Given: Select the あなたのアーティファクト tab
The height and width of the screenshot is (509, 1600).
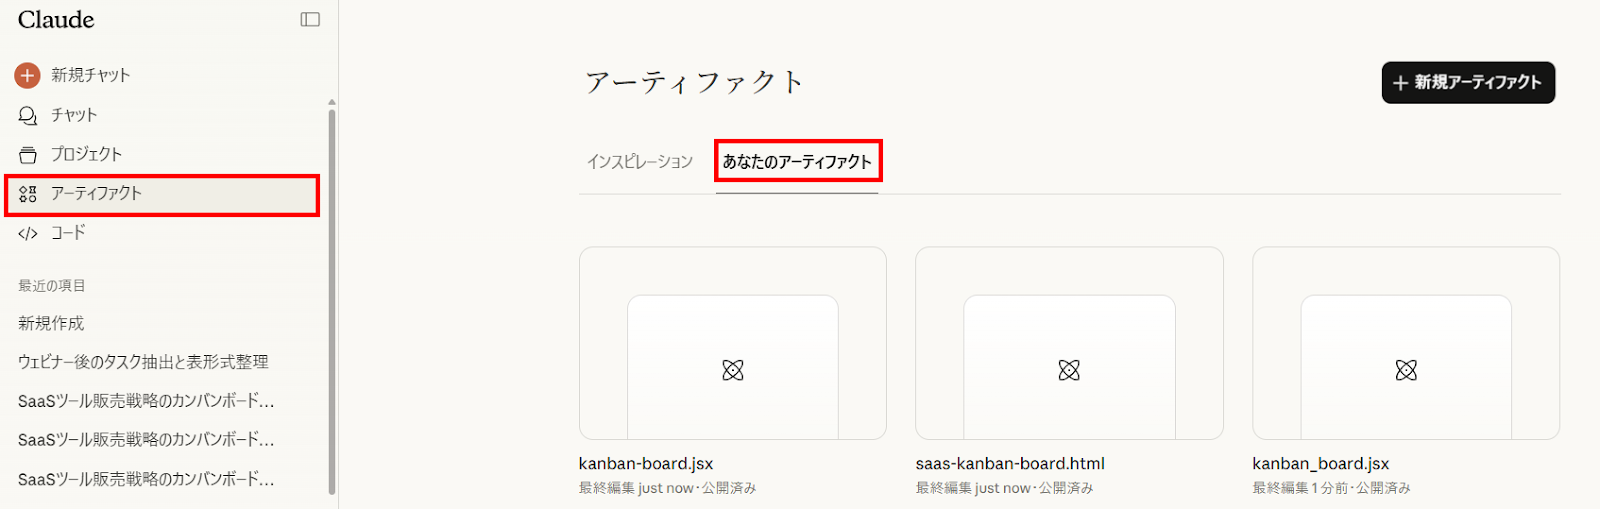Looking at the screenshot, I should click(x=797, y=161).
